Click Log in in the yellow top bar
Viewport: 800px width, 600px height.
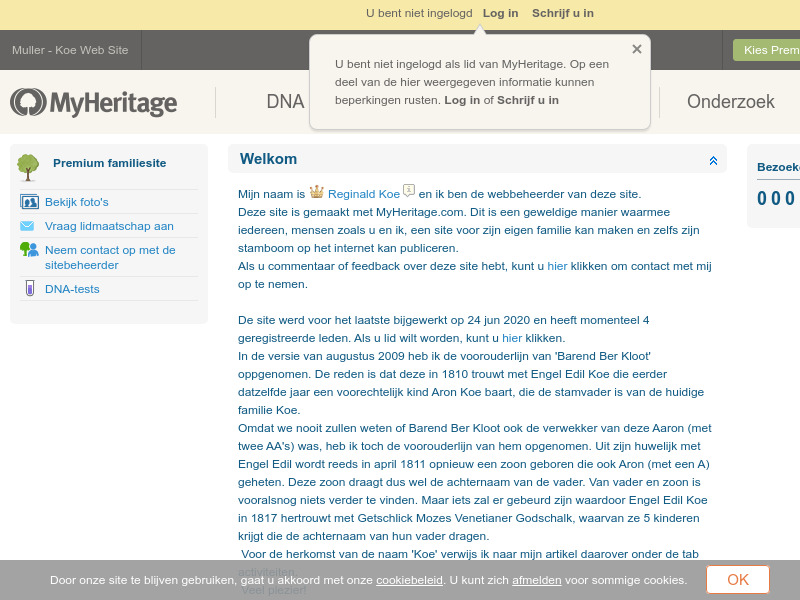[501, 13]
